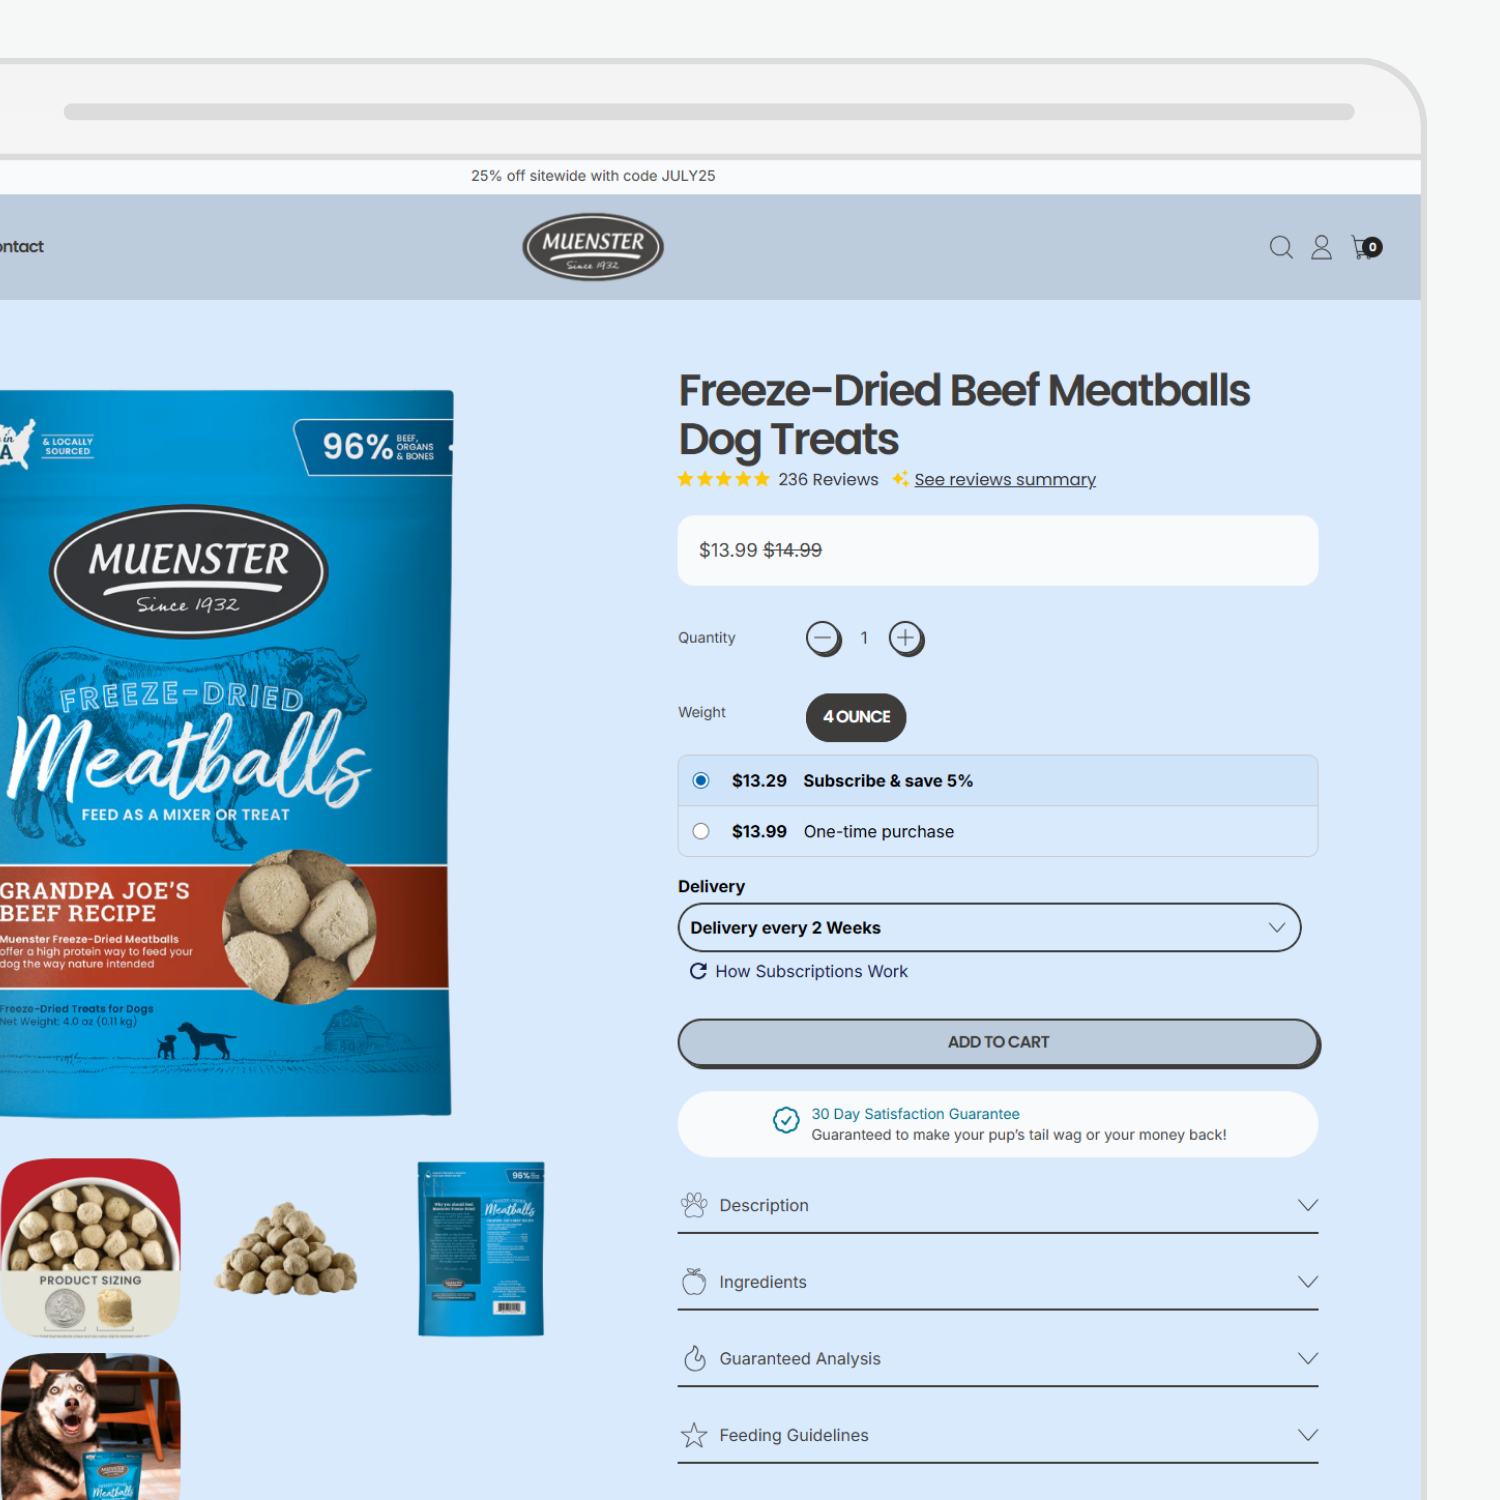Open the user account icon

(x=1321, y=247)
